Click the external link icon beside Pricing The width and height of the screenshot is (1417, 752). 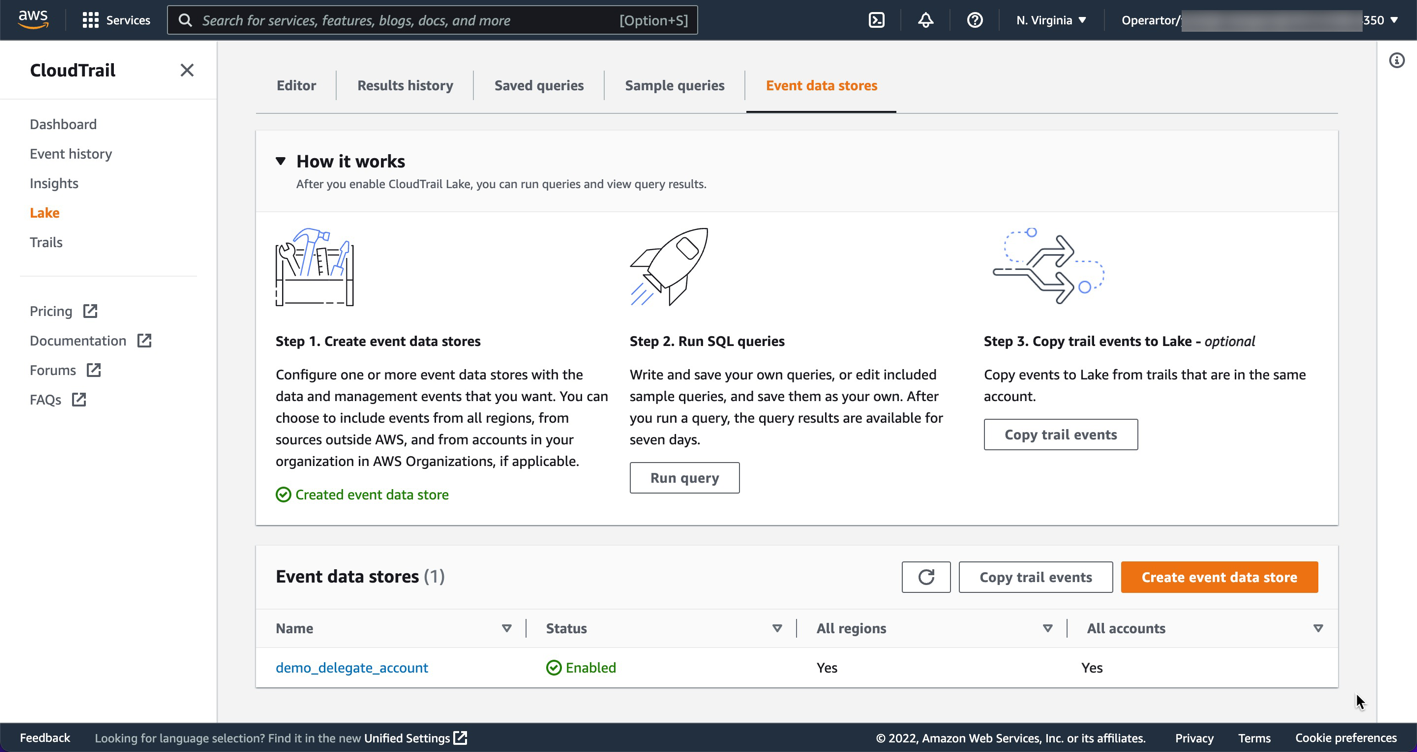(90, 311)
